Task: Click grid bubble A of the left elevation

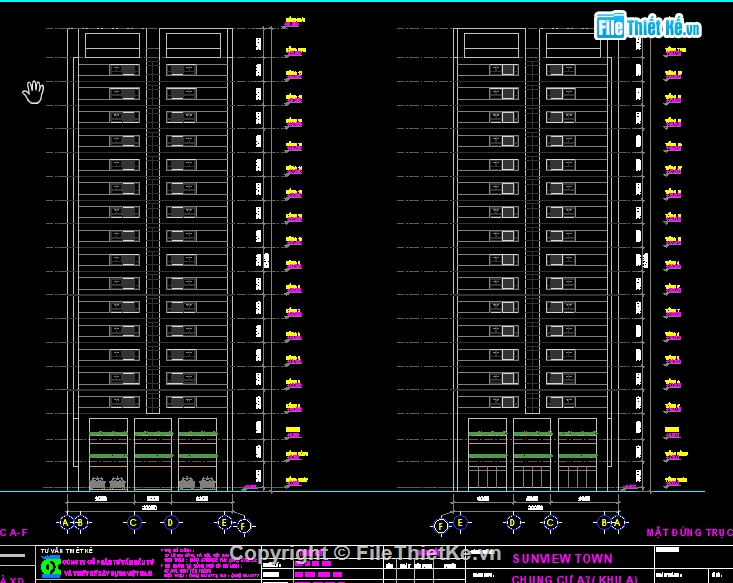Action: [66, 522]
